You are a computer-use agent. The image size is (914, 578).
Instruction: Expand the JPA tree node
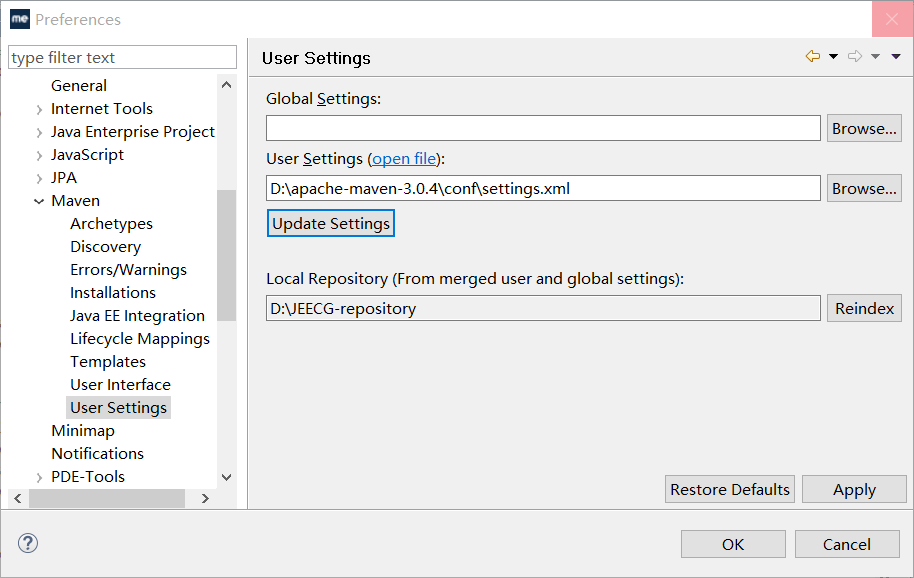pyautogui.click(x=39, y=179)
